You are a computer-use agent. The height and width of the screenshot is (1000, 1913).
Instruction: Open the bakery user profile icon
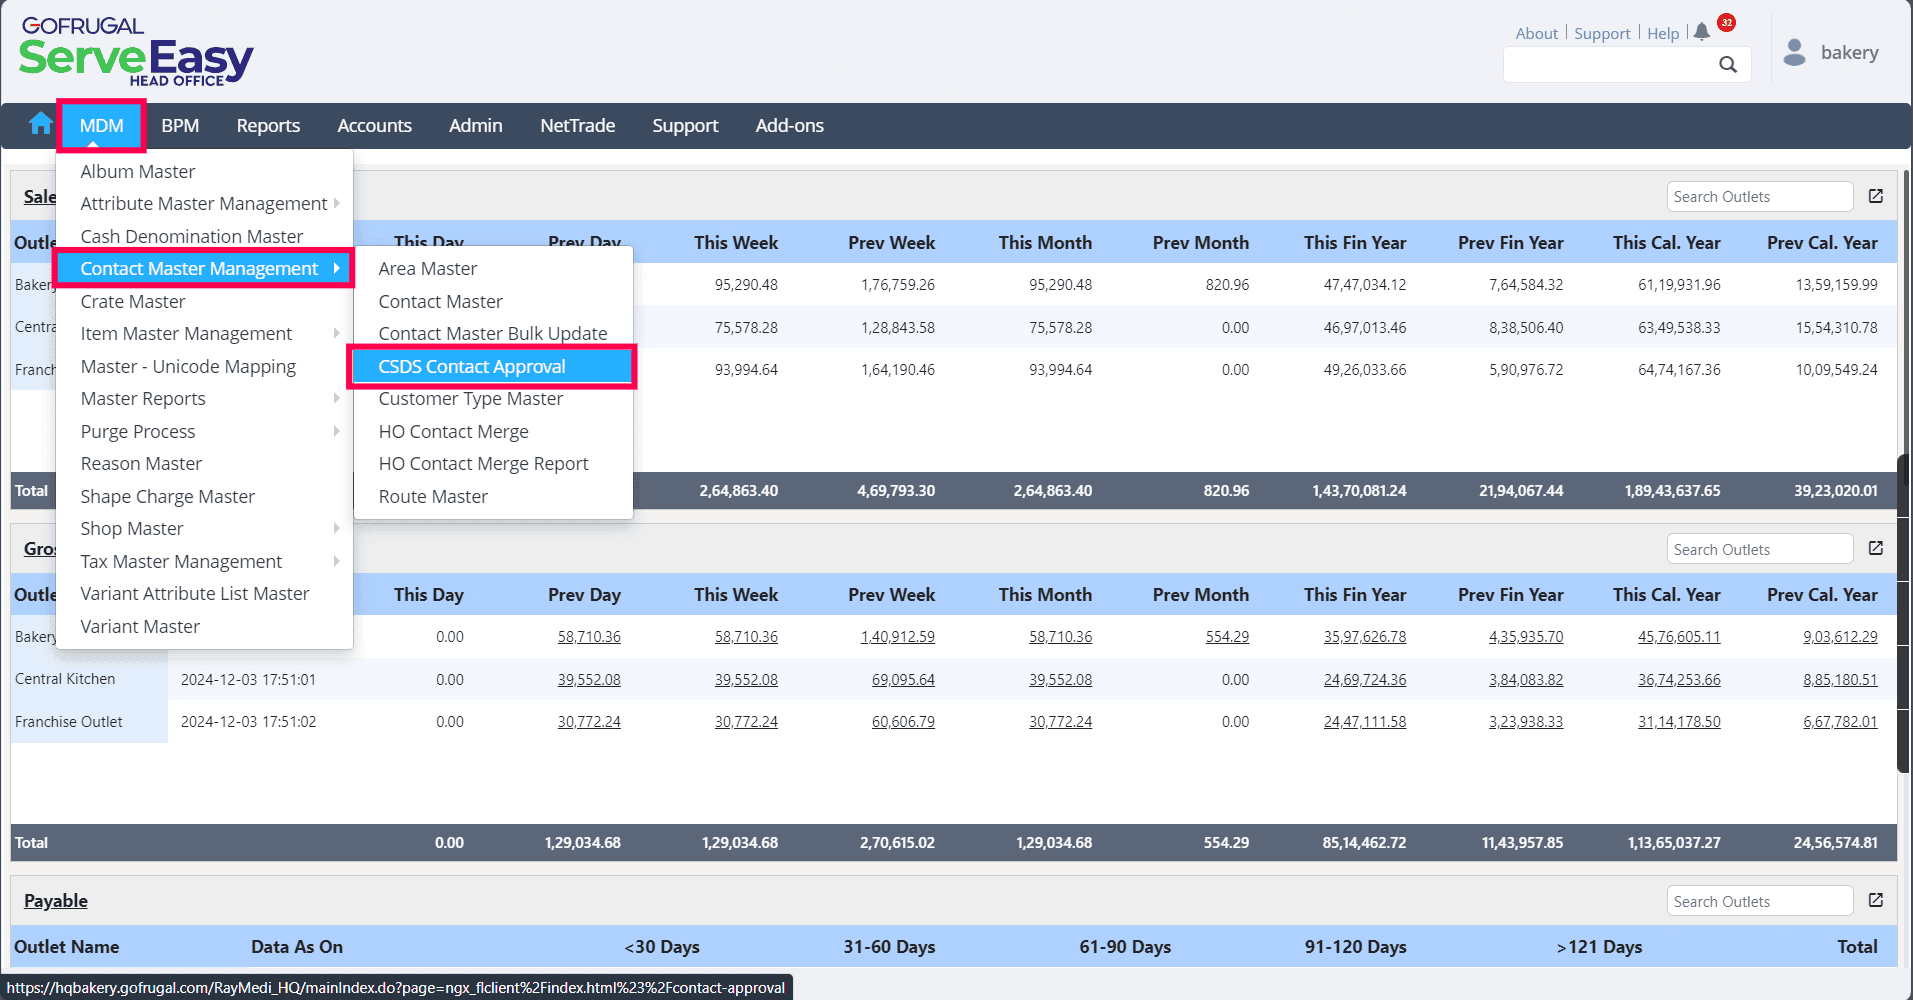click(x=1795, y=52)
